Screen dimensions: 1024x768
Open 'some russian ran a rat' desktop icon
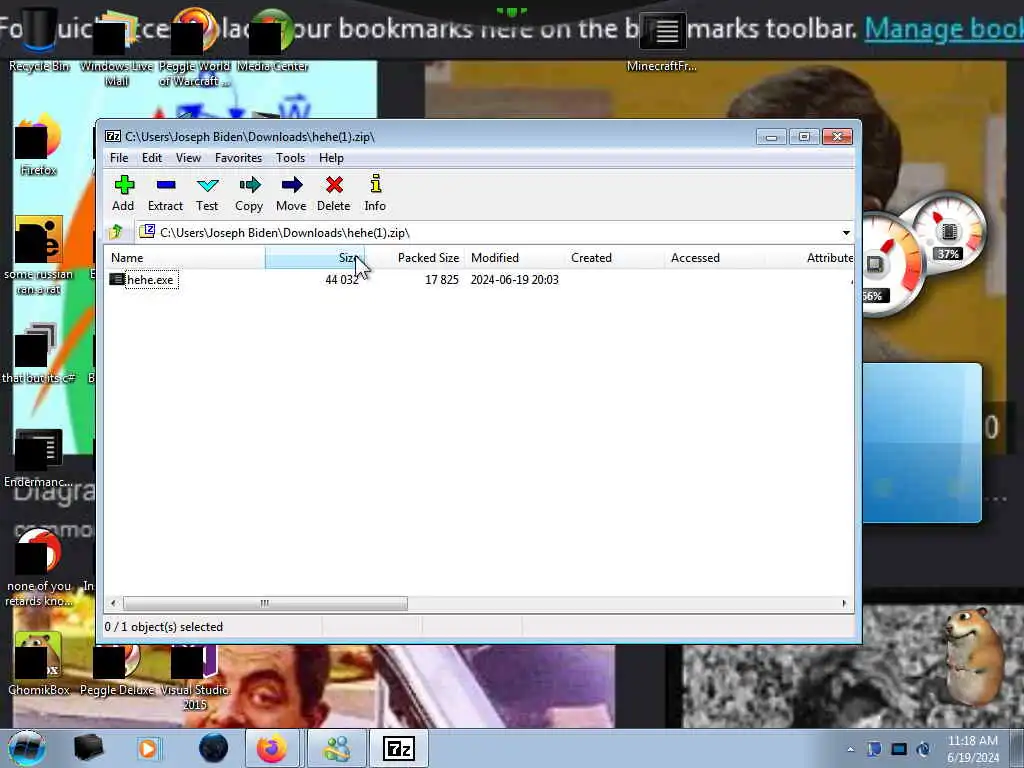coord(39,255)
